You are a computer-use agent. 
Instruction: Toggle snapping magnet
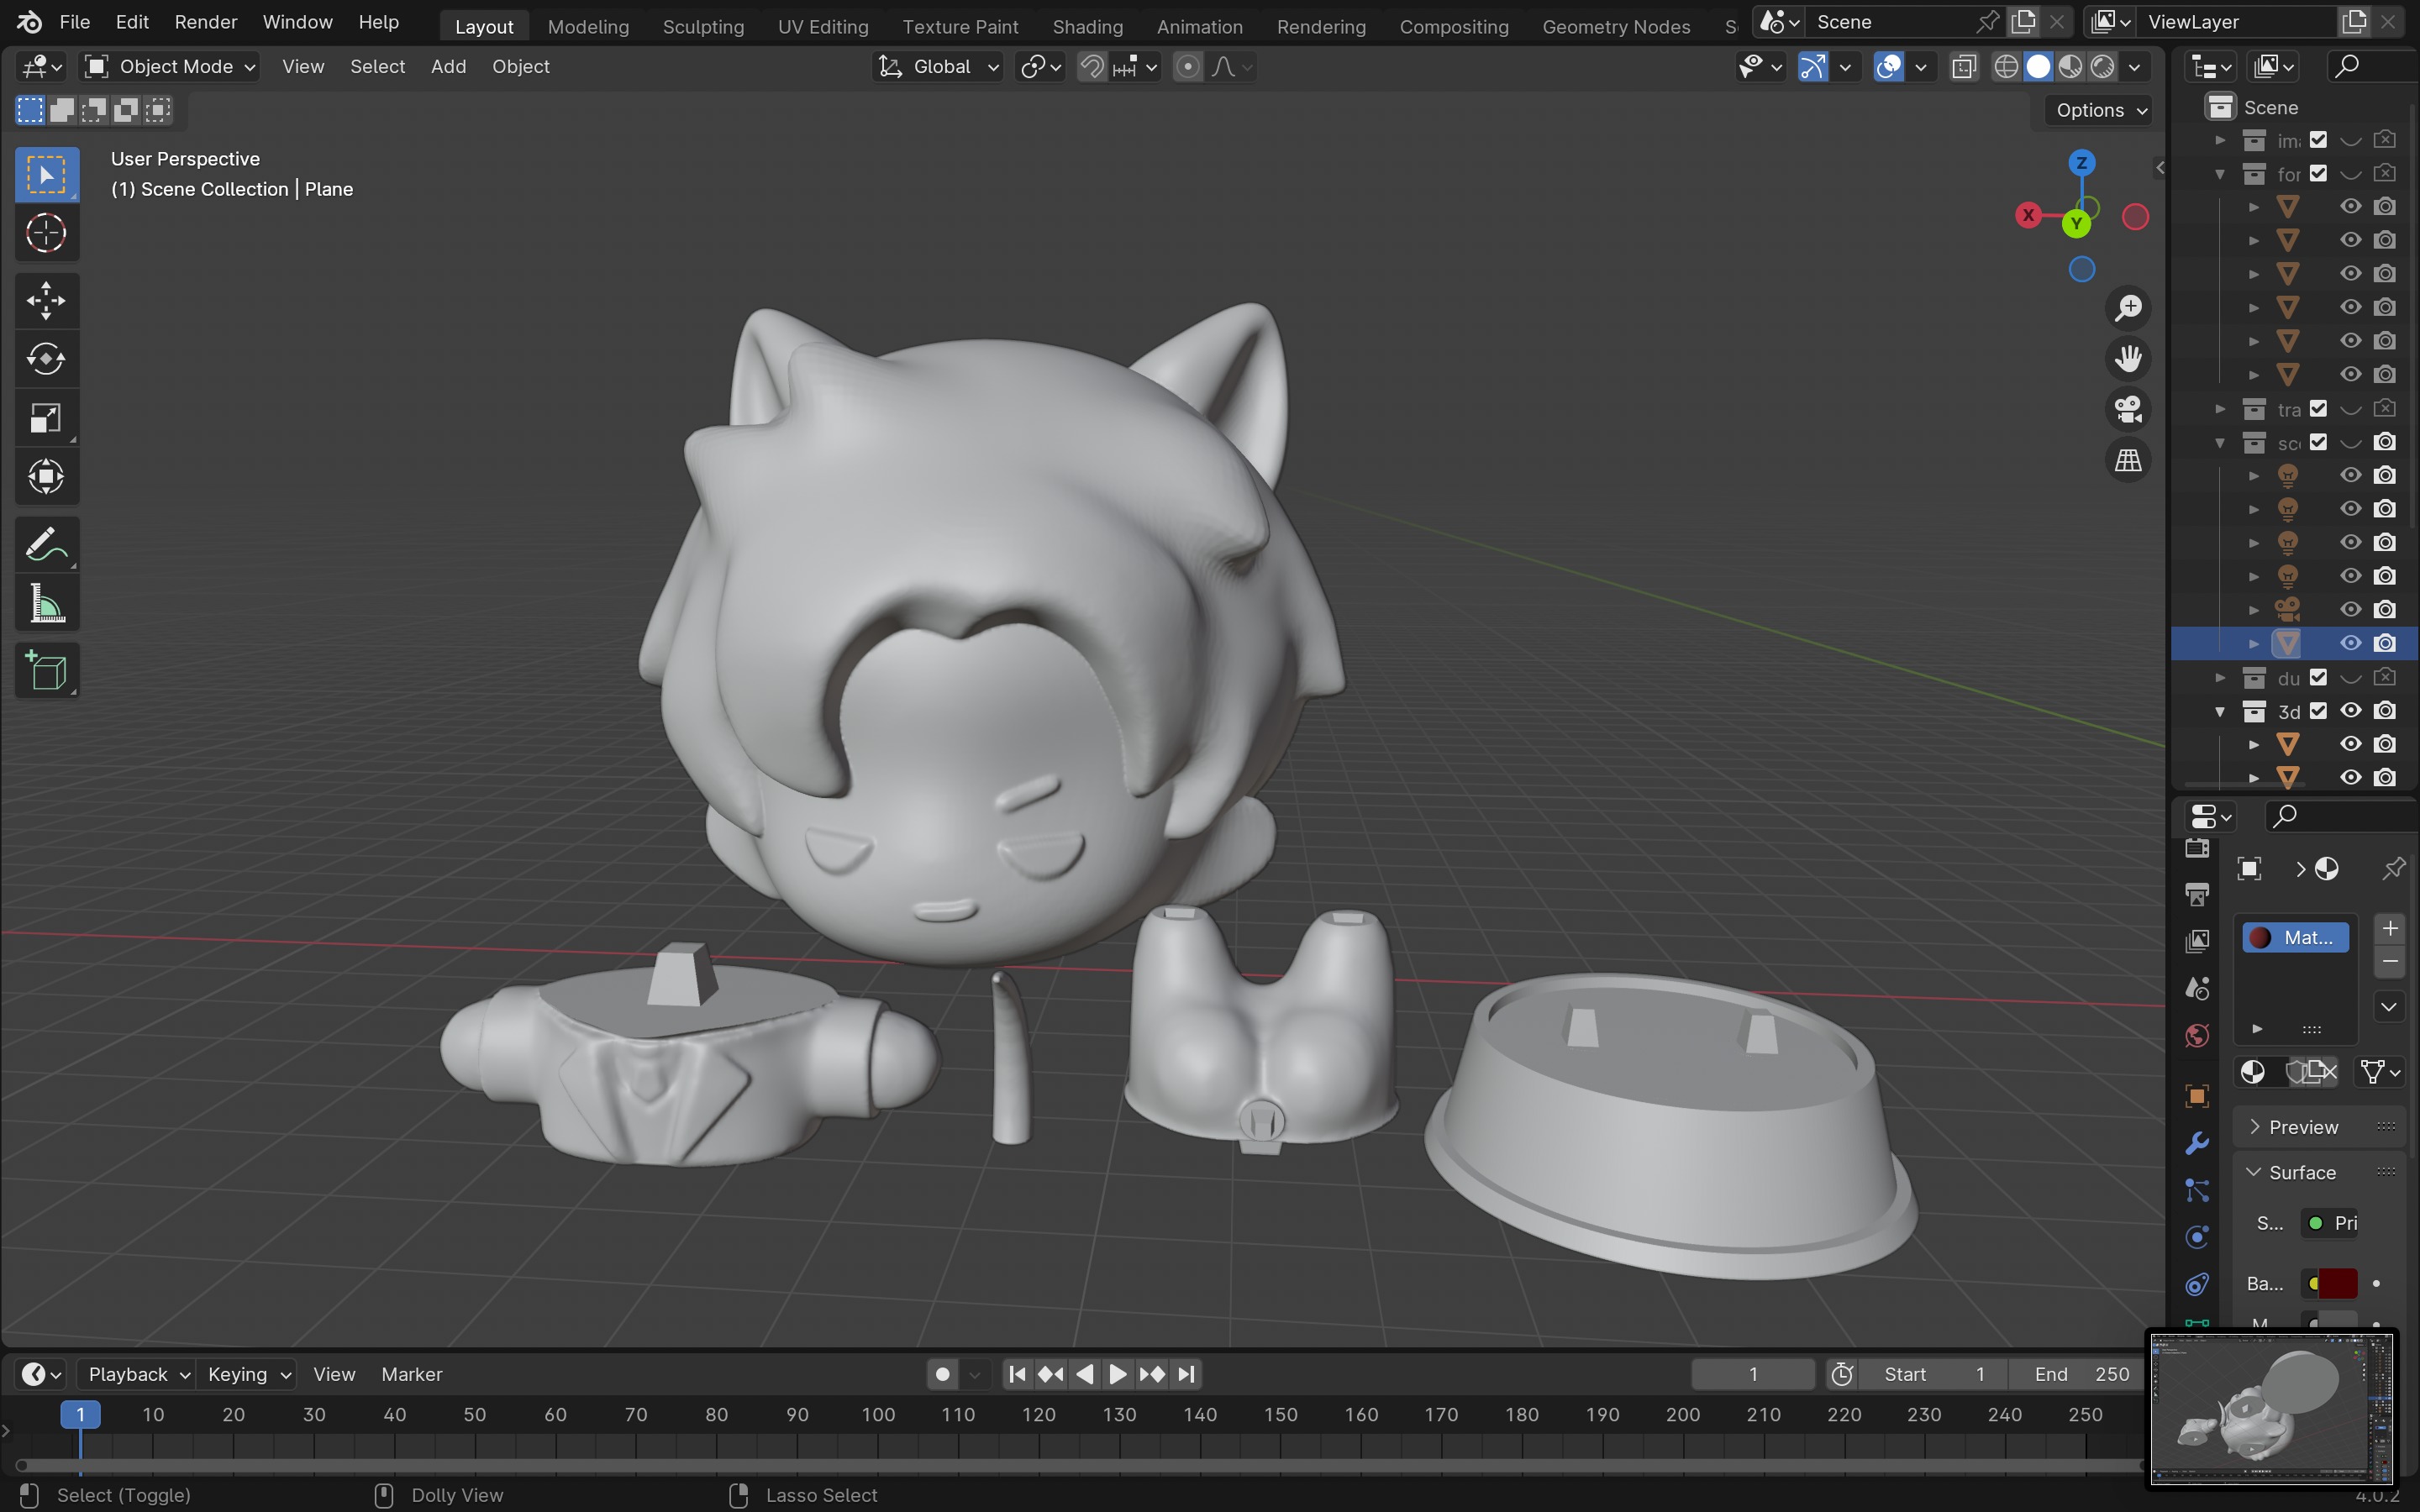[1092, 67]
